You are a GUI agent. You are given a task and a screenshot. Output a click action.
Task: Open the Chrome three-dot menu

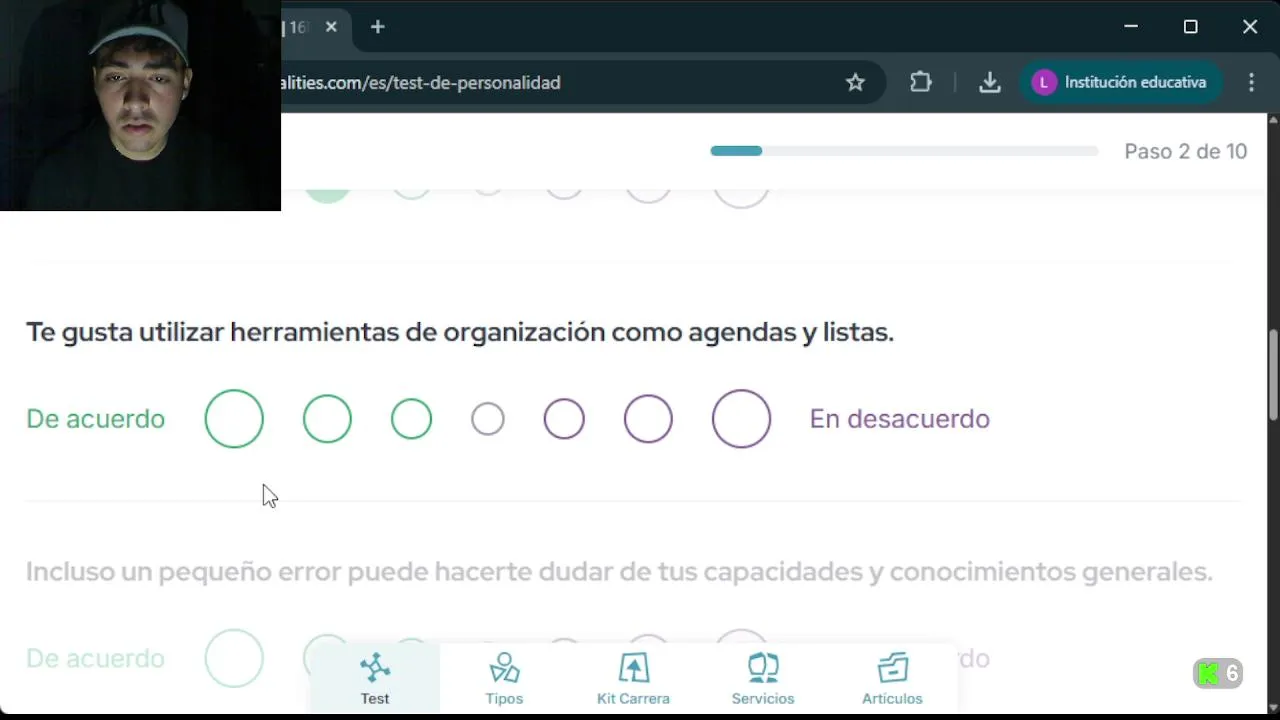(x=1252, y=83)
